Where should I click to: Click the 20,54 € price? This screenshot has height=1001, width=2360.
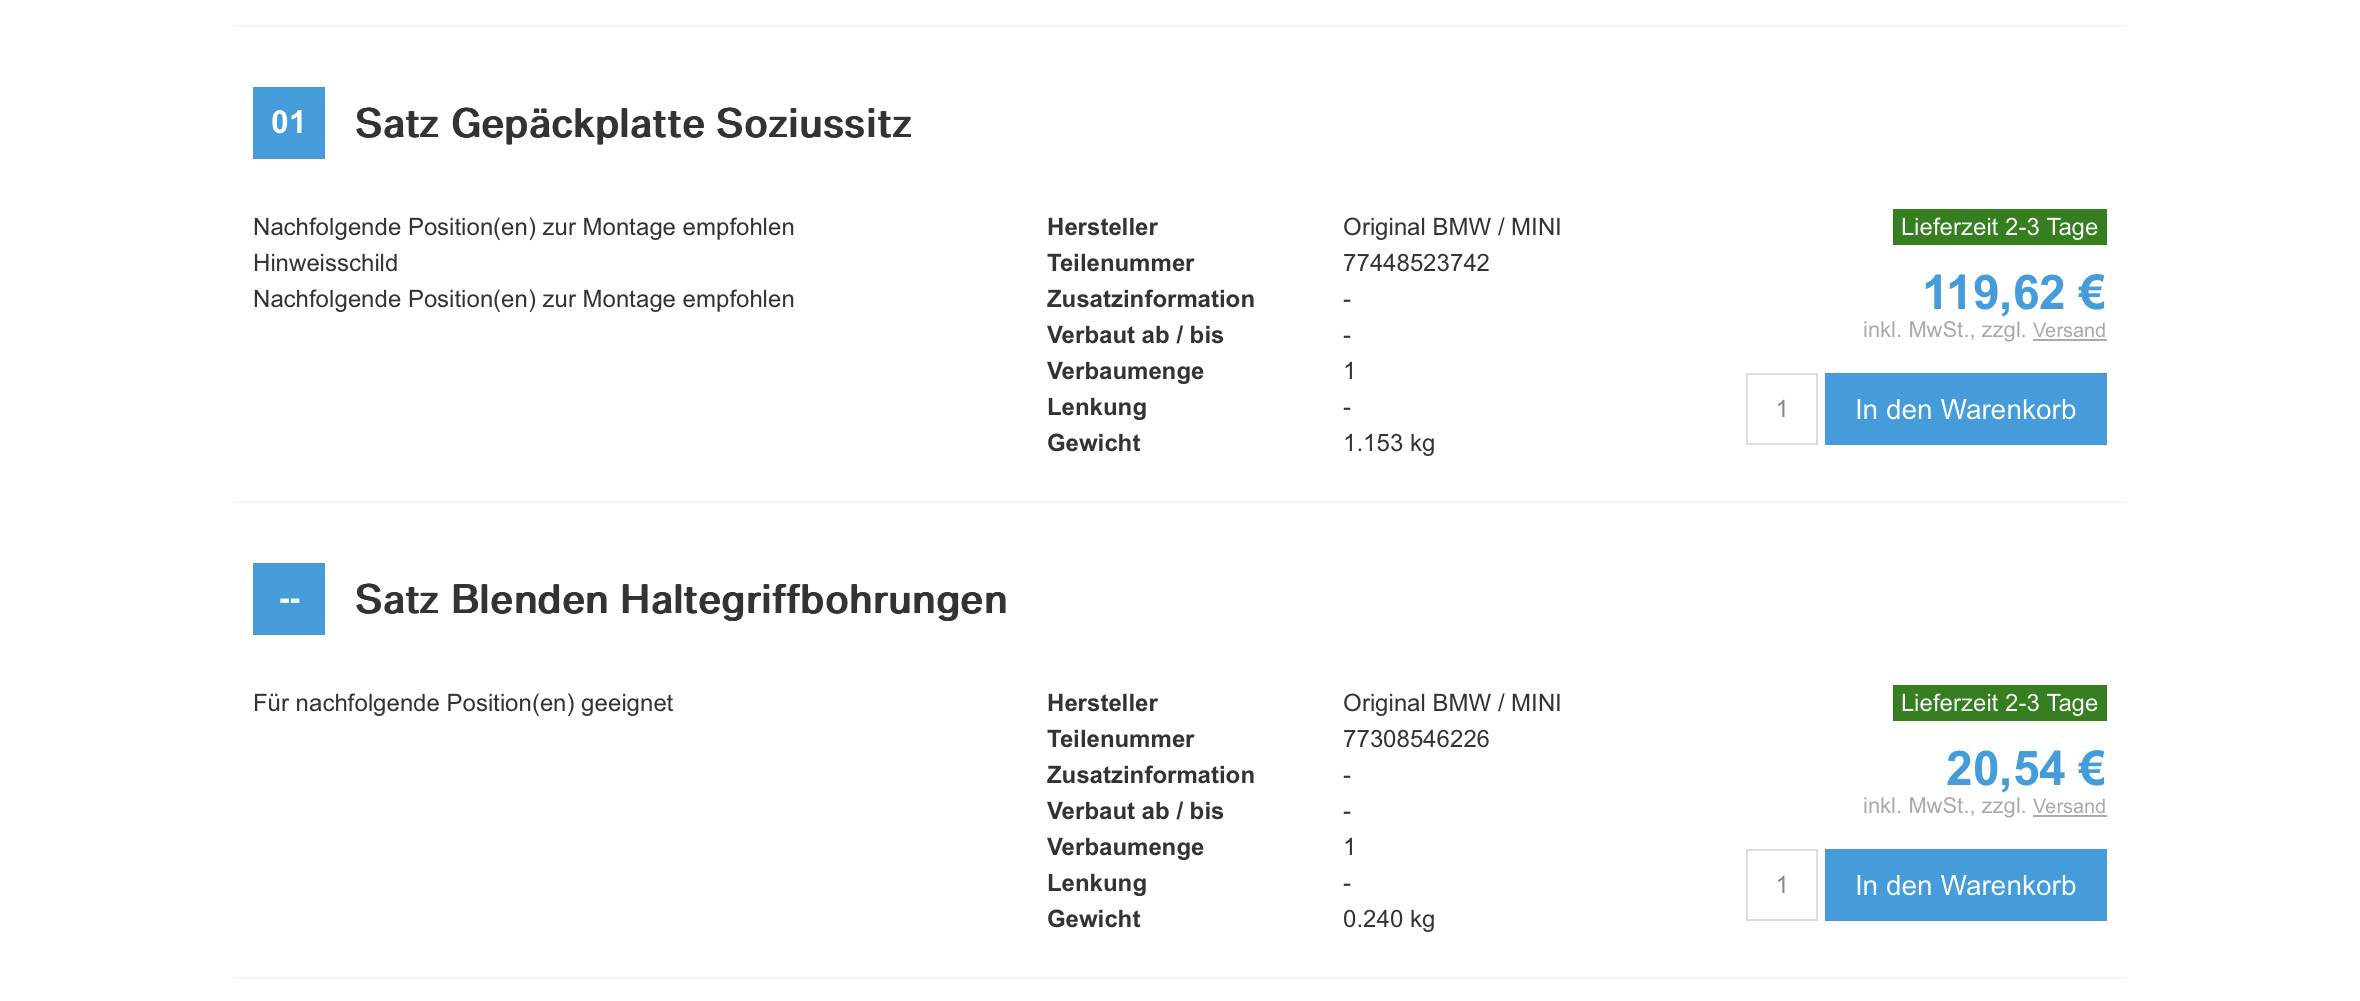pyautogui.click(x=2026, y=769)
